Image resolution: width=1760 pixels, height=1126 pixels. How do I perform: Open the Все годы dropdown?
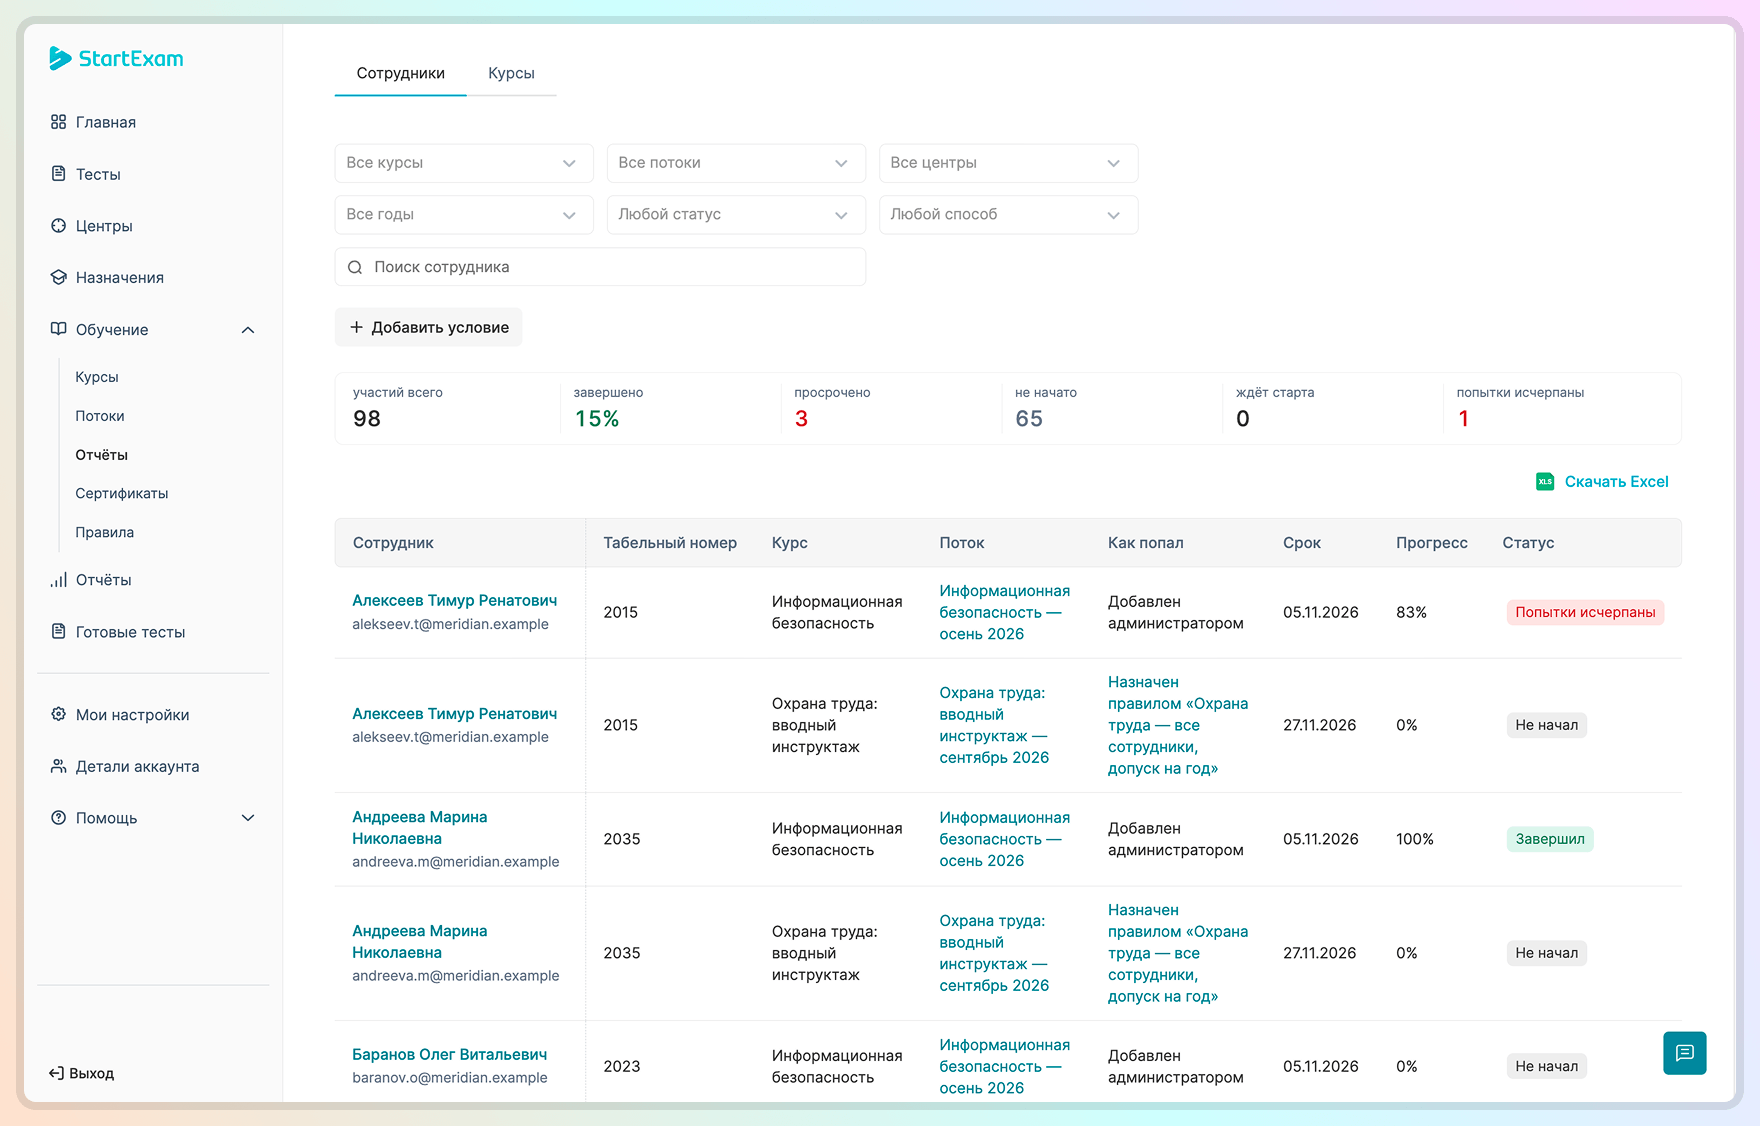click(x=464, y=215)
